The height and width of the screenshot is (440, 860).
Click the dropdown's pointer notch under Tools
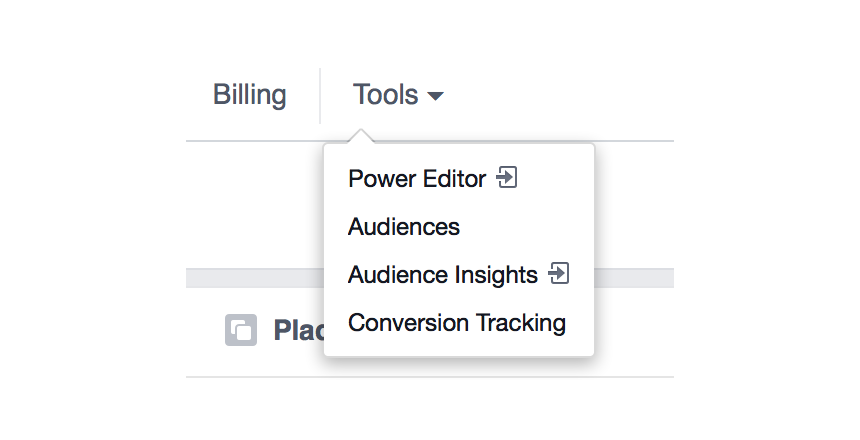(360, 137)
